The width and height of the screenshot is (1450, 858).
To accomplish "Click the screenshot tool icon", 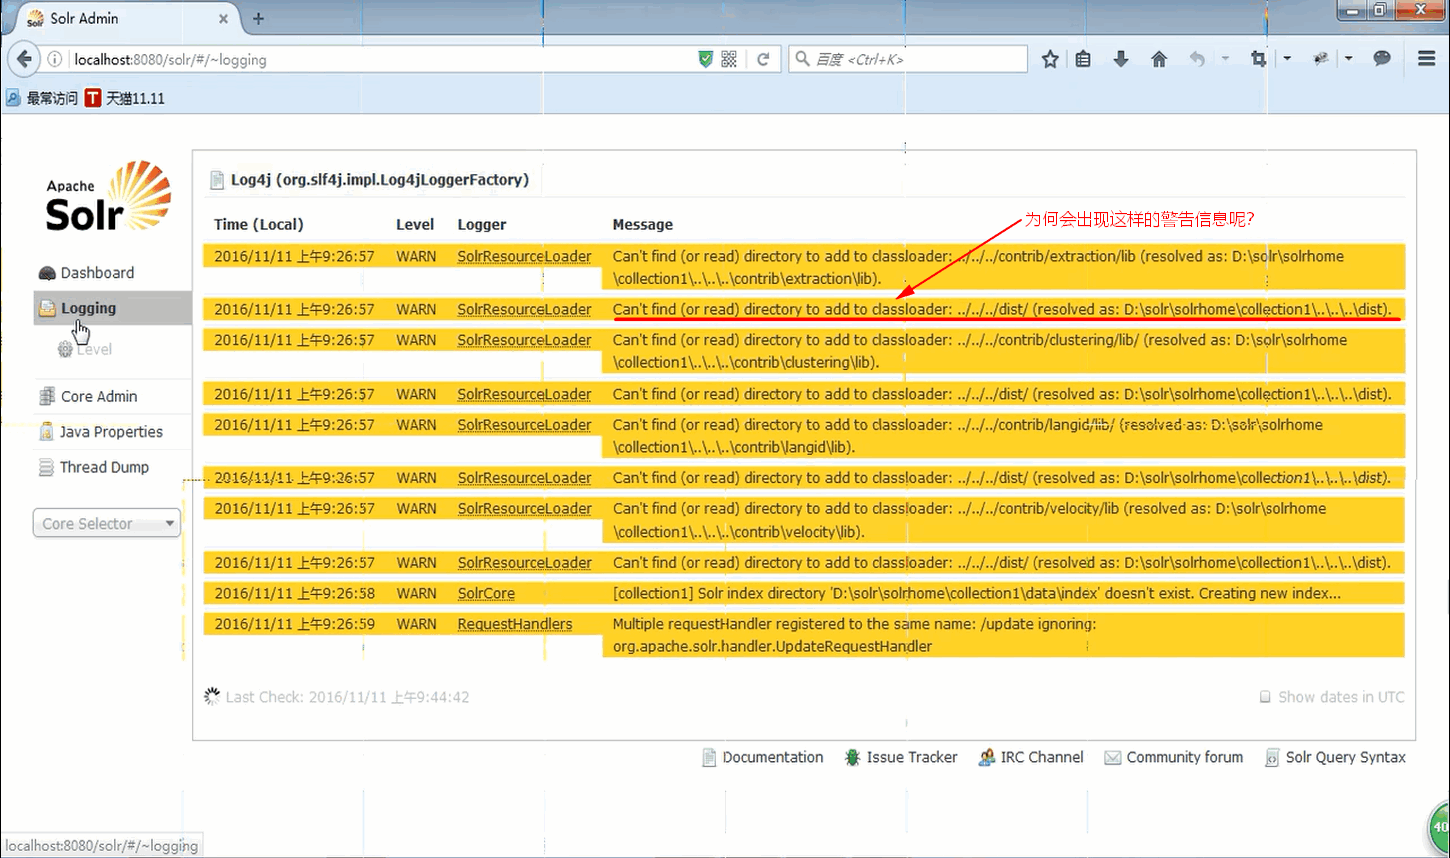I will (1257, 58).
